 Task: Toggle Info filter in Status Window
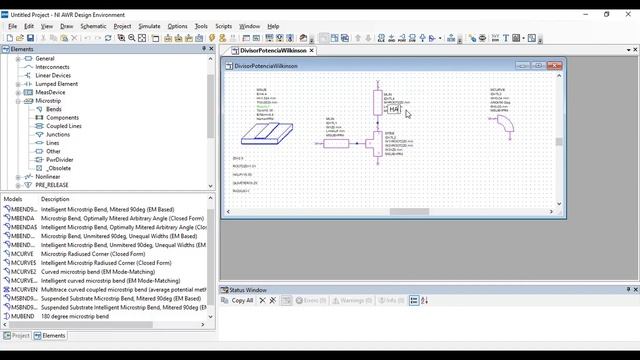pyautogui.click(x=391, y=300)
